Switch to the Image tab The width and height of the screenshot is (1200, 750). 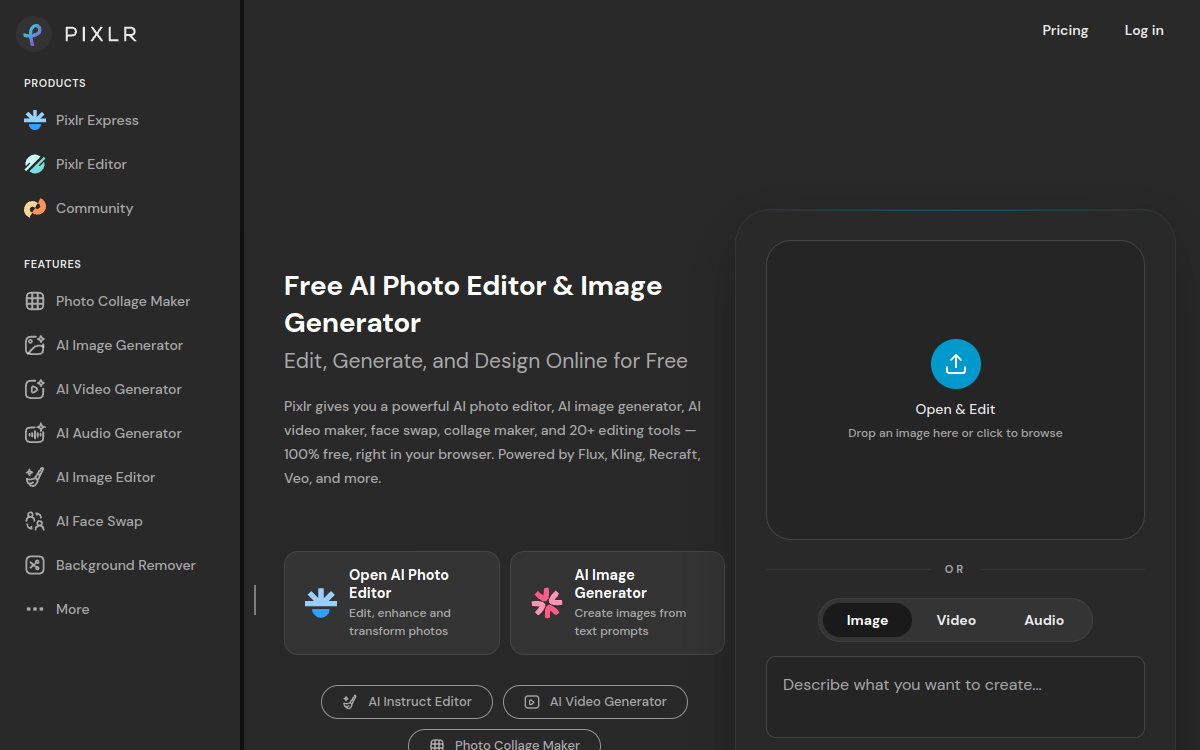click(867, 620)
